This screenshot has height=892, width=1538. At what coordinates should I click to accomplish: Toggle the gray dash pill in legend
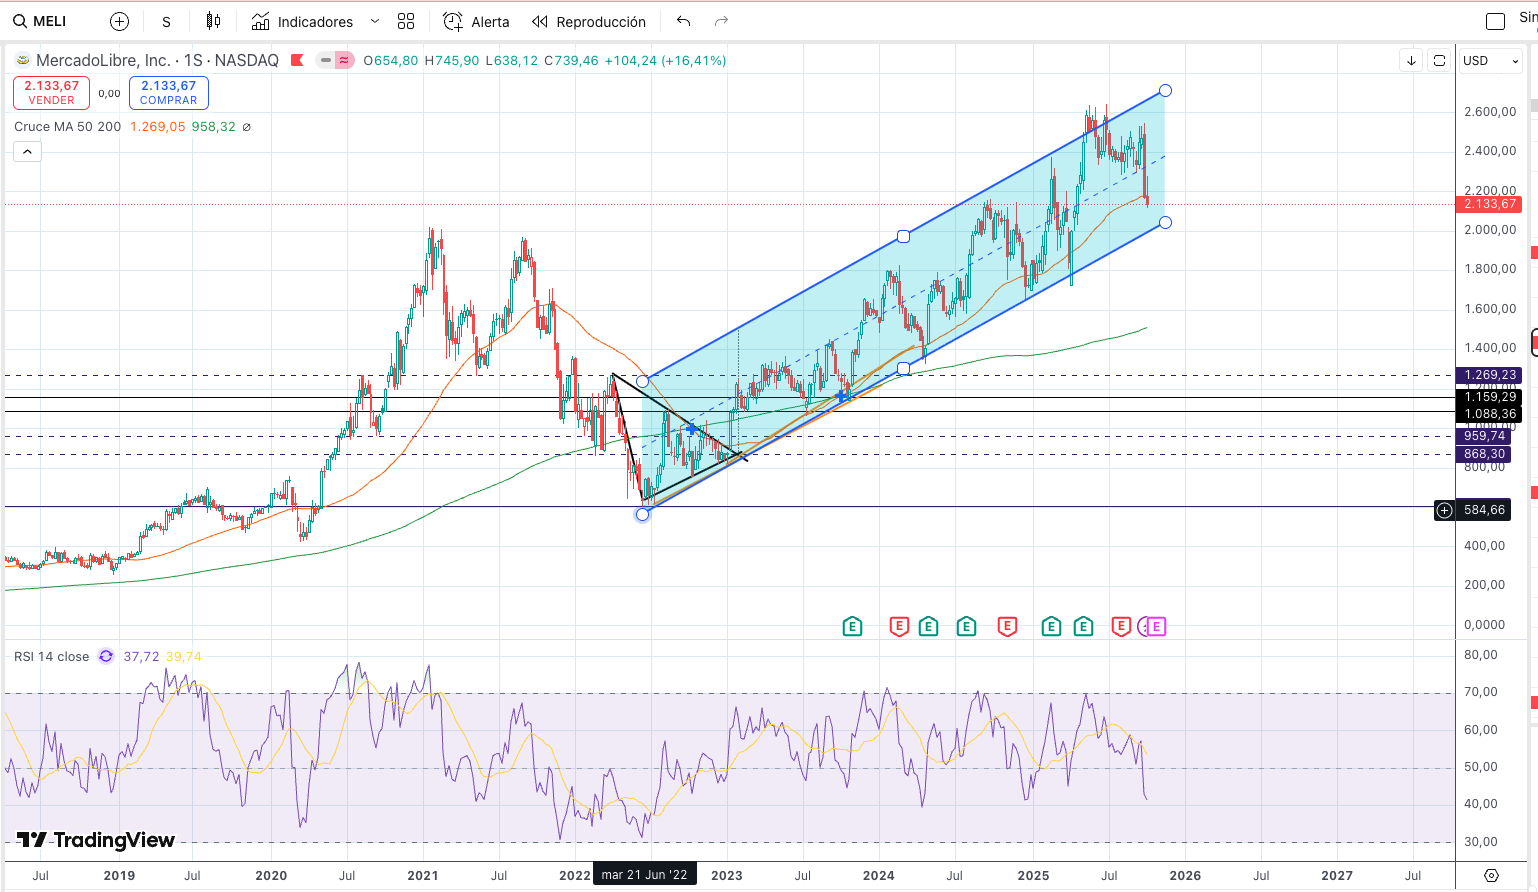click(x=326, y=60)
